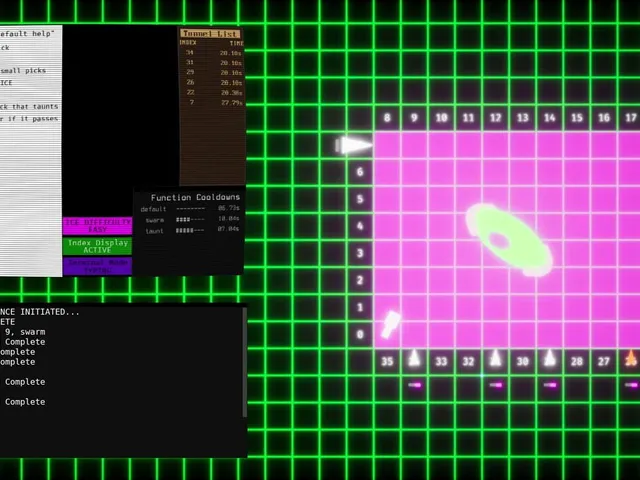The width and height of the screenshot is (640, 480).
Task: Click help text line "small picks"
Action: coord(23,71)
